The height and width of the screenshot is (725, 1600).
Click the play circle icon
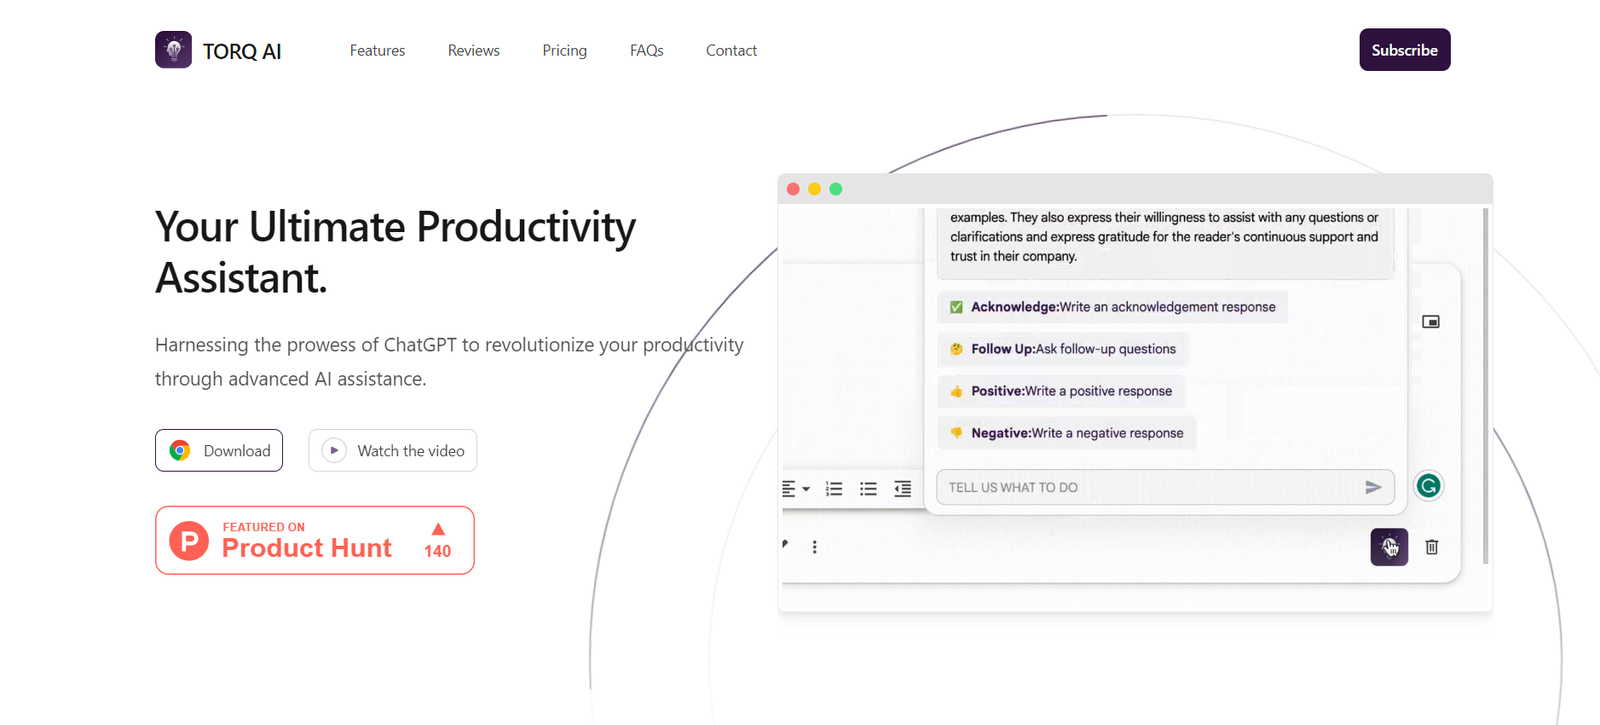(334, 450)
